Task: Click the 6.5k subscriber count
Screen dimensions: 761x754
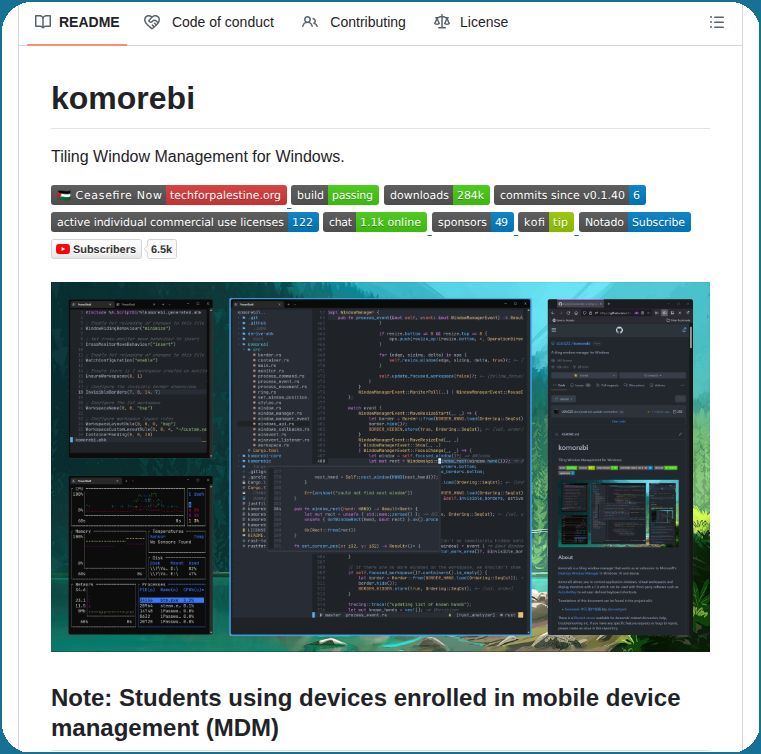Action: (162, 249)
